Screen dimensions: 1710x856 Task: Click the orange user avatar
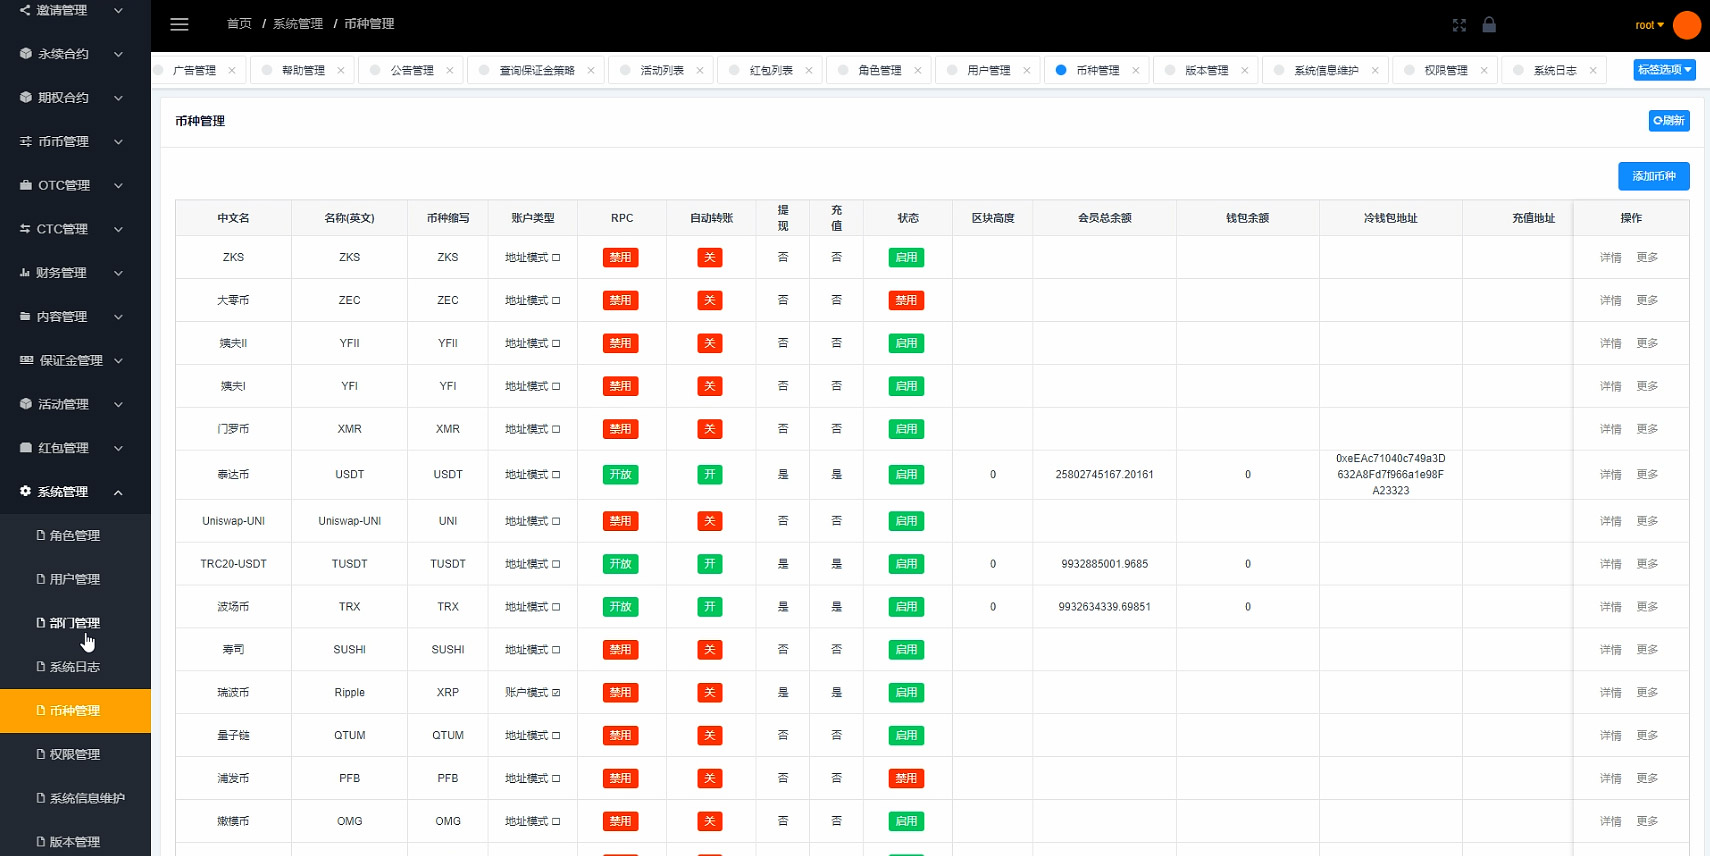pos(1687,25)
